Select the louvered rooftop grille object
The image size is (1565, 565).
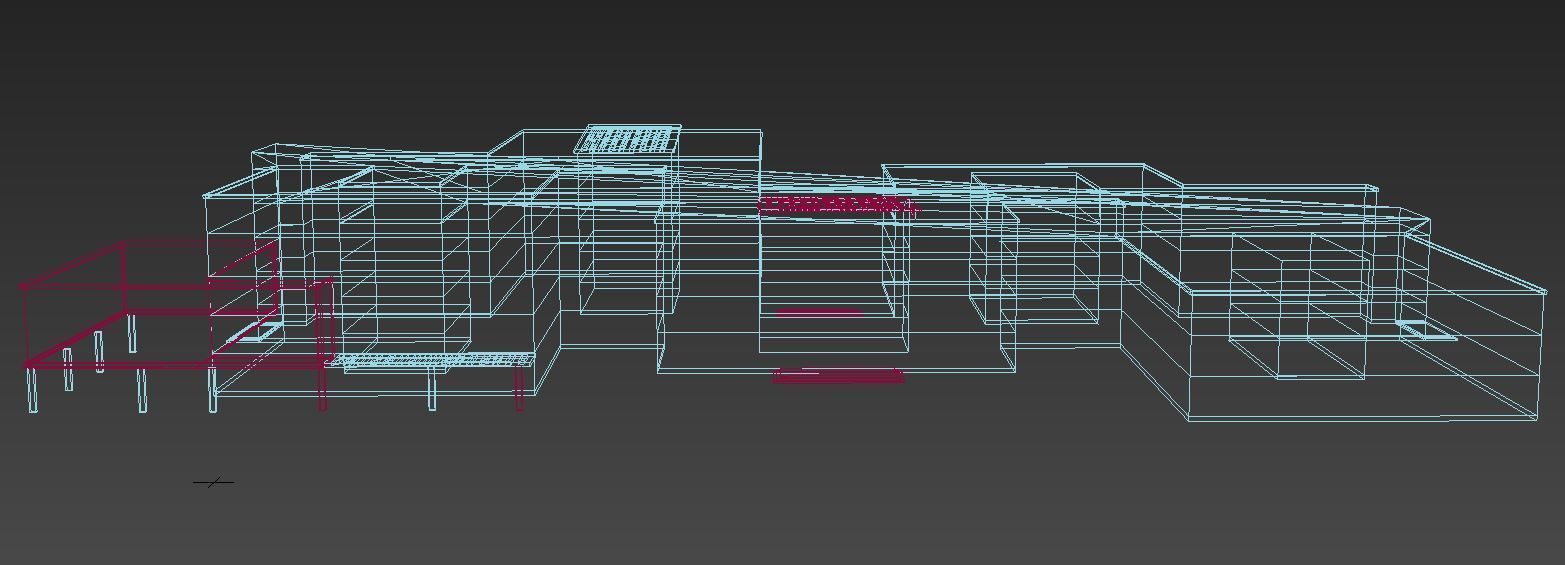(628, 139)
